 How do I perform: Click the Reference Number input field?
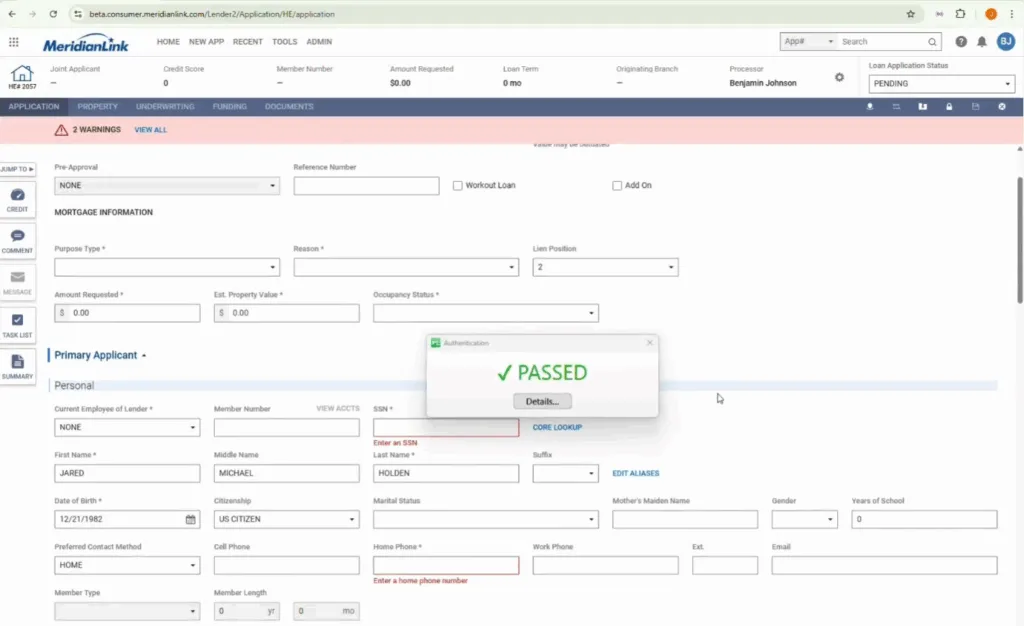pos(366,185)
